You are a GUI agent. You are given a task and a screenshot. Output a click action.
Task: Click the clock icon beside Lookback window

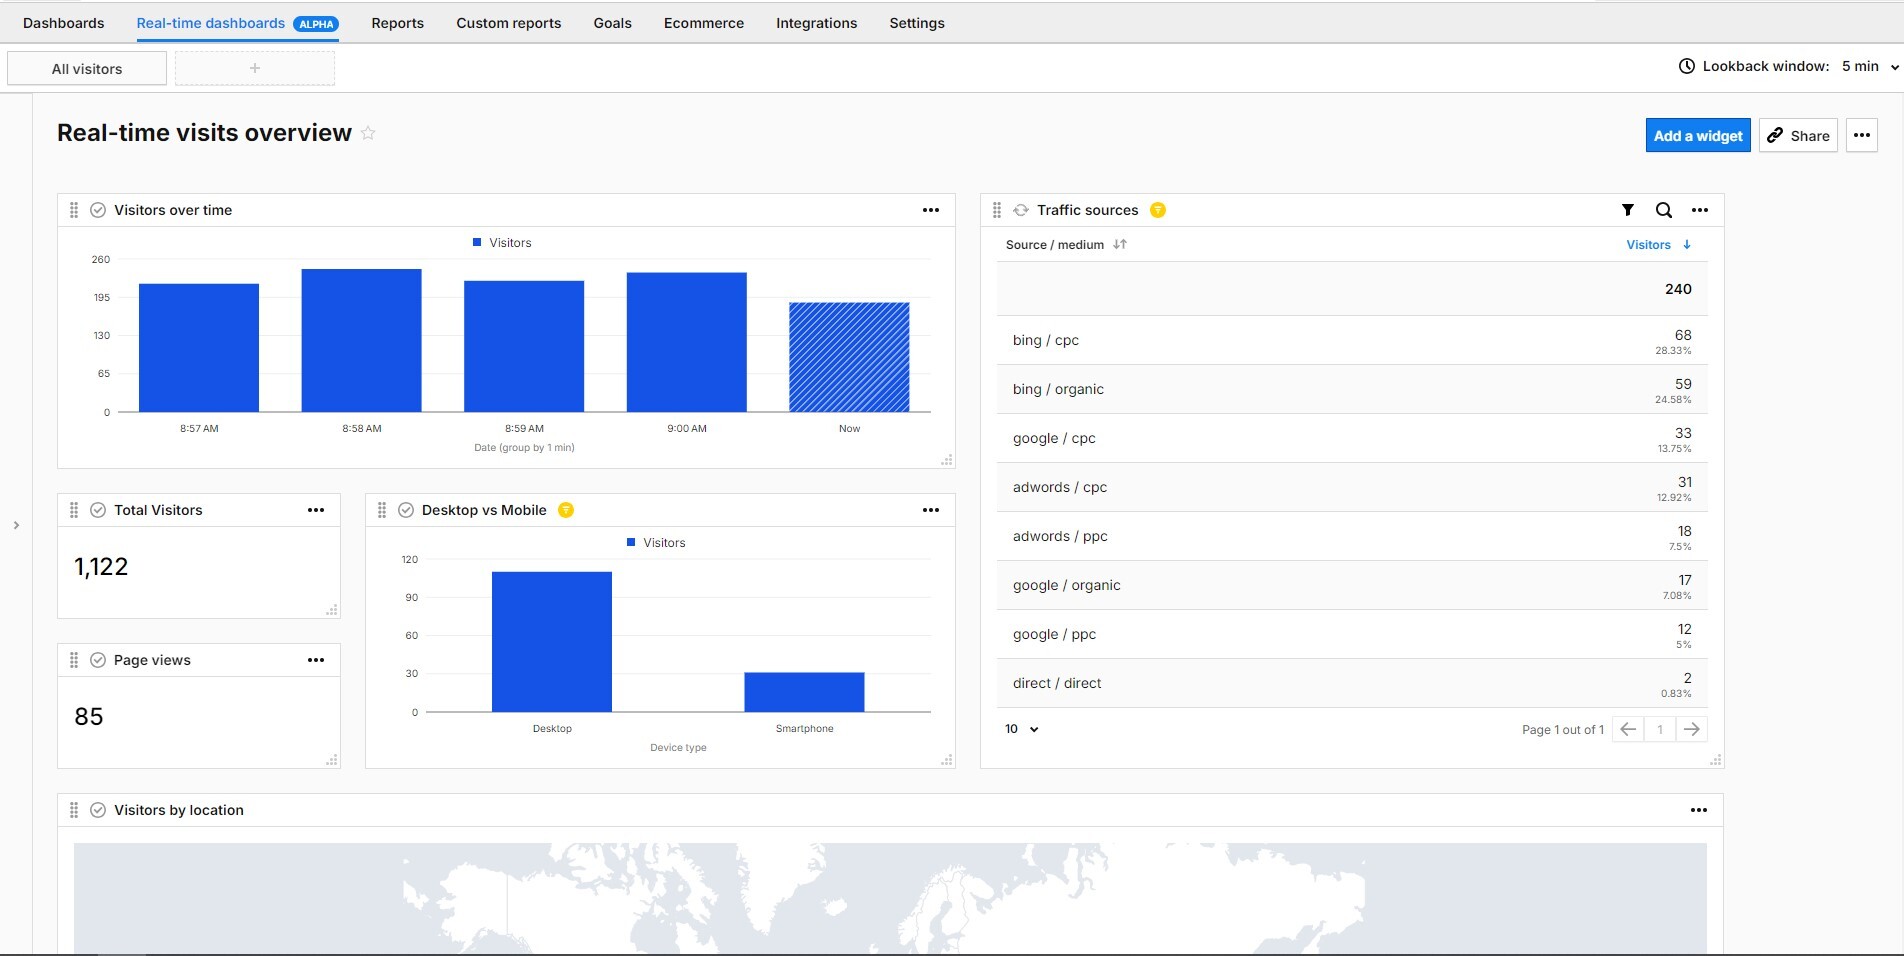tap(1686, 66)
